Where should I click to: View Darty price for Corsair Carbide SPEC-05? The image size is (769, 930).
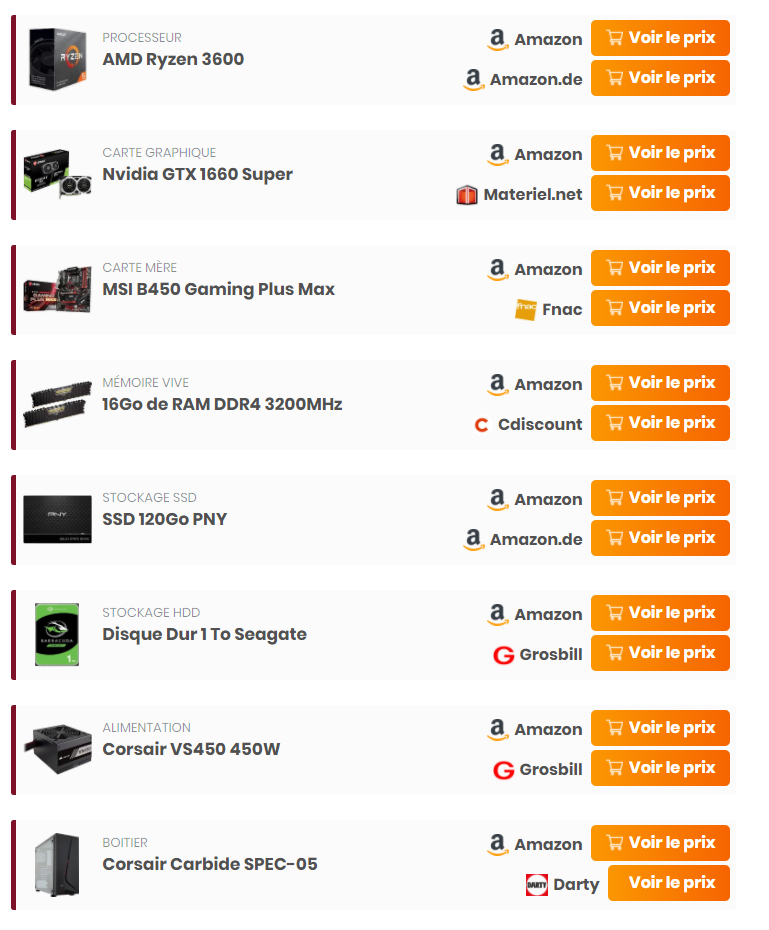click(669, 883)
